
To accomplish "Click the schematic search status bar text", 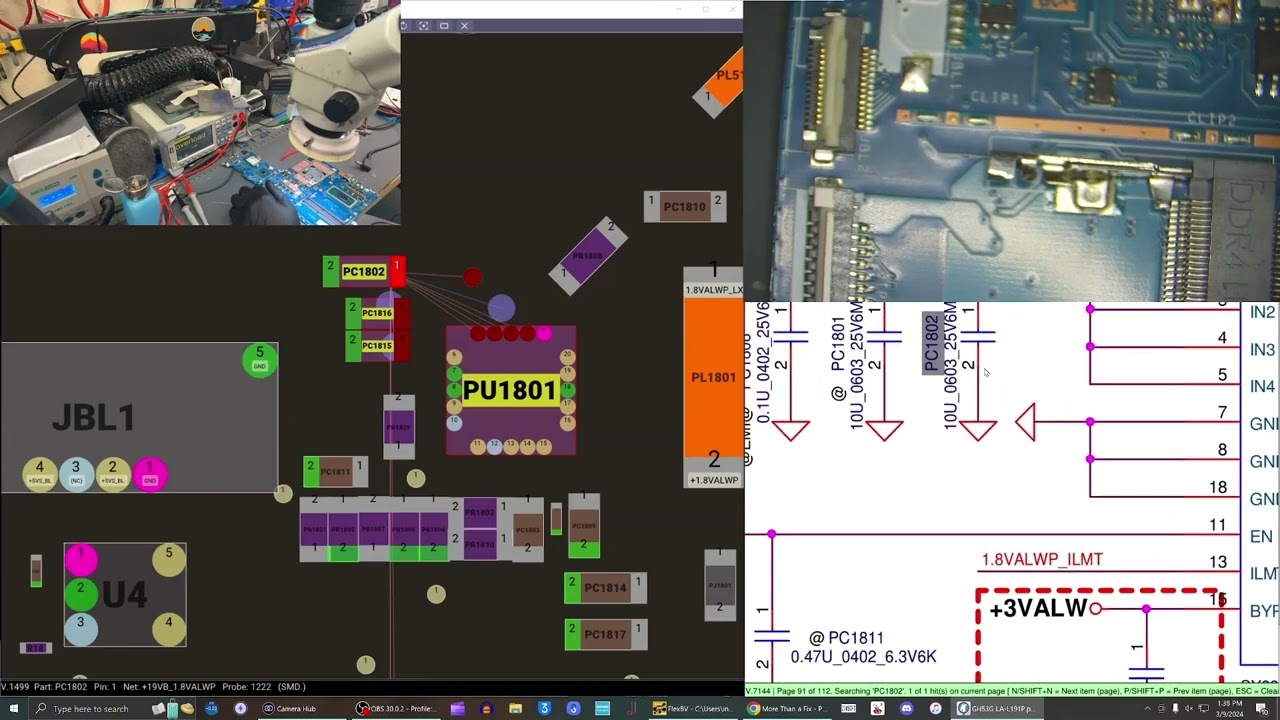I will pos(1012,691).
